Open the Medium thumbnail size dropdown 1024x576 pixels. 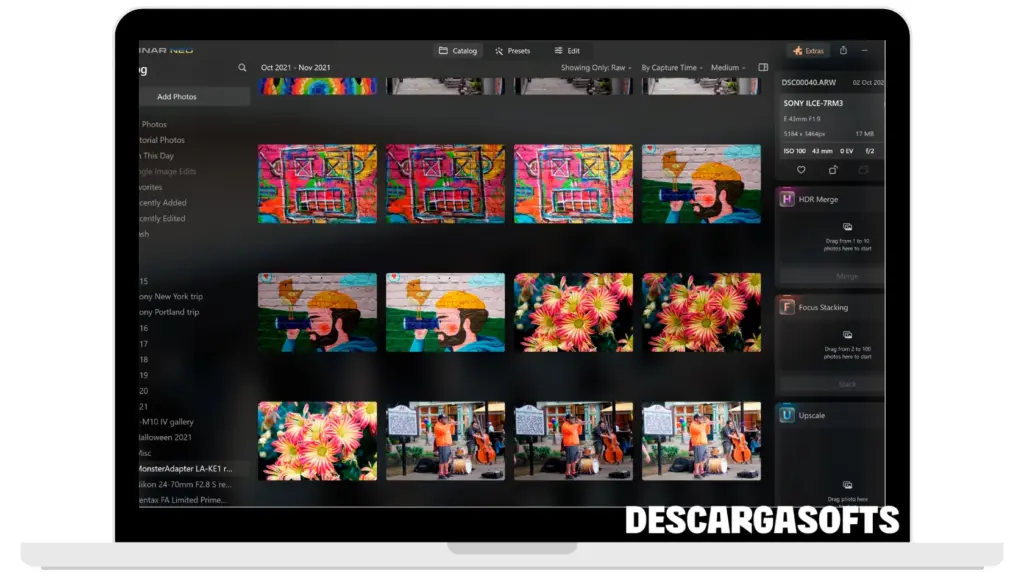(728, 68)
